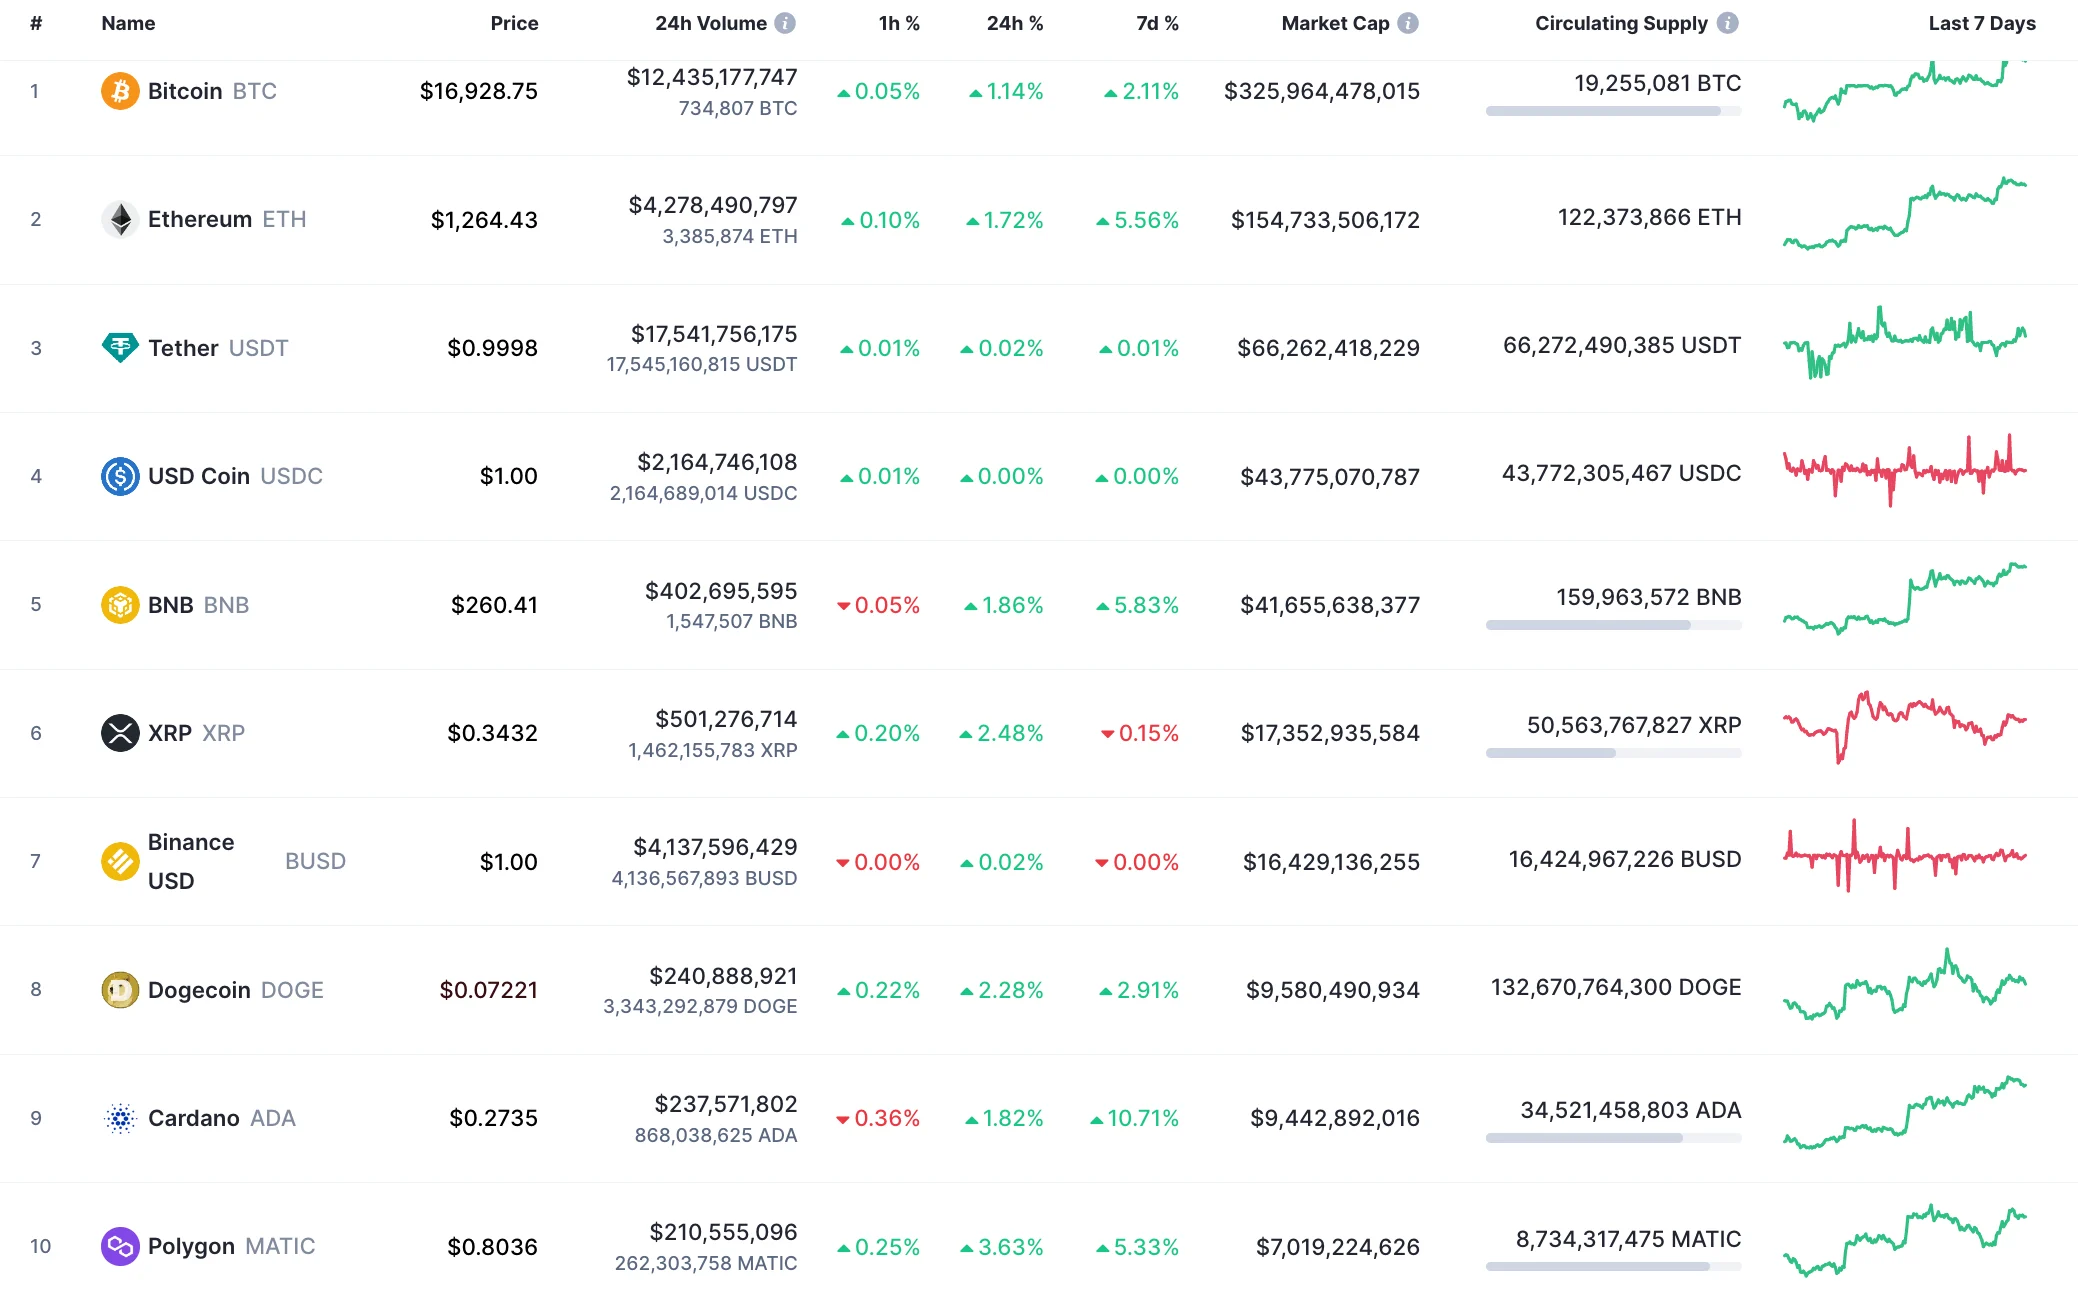Click the Binance USD logo icon
This screenshot has width=2078, height=1300.
click(x=119, y=860)
